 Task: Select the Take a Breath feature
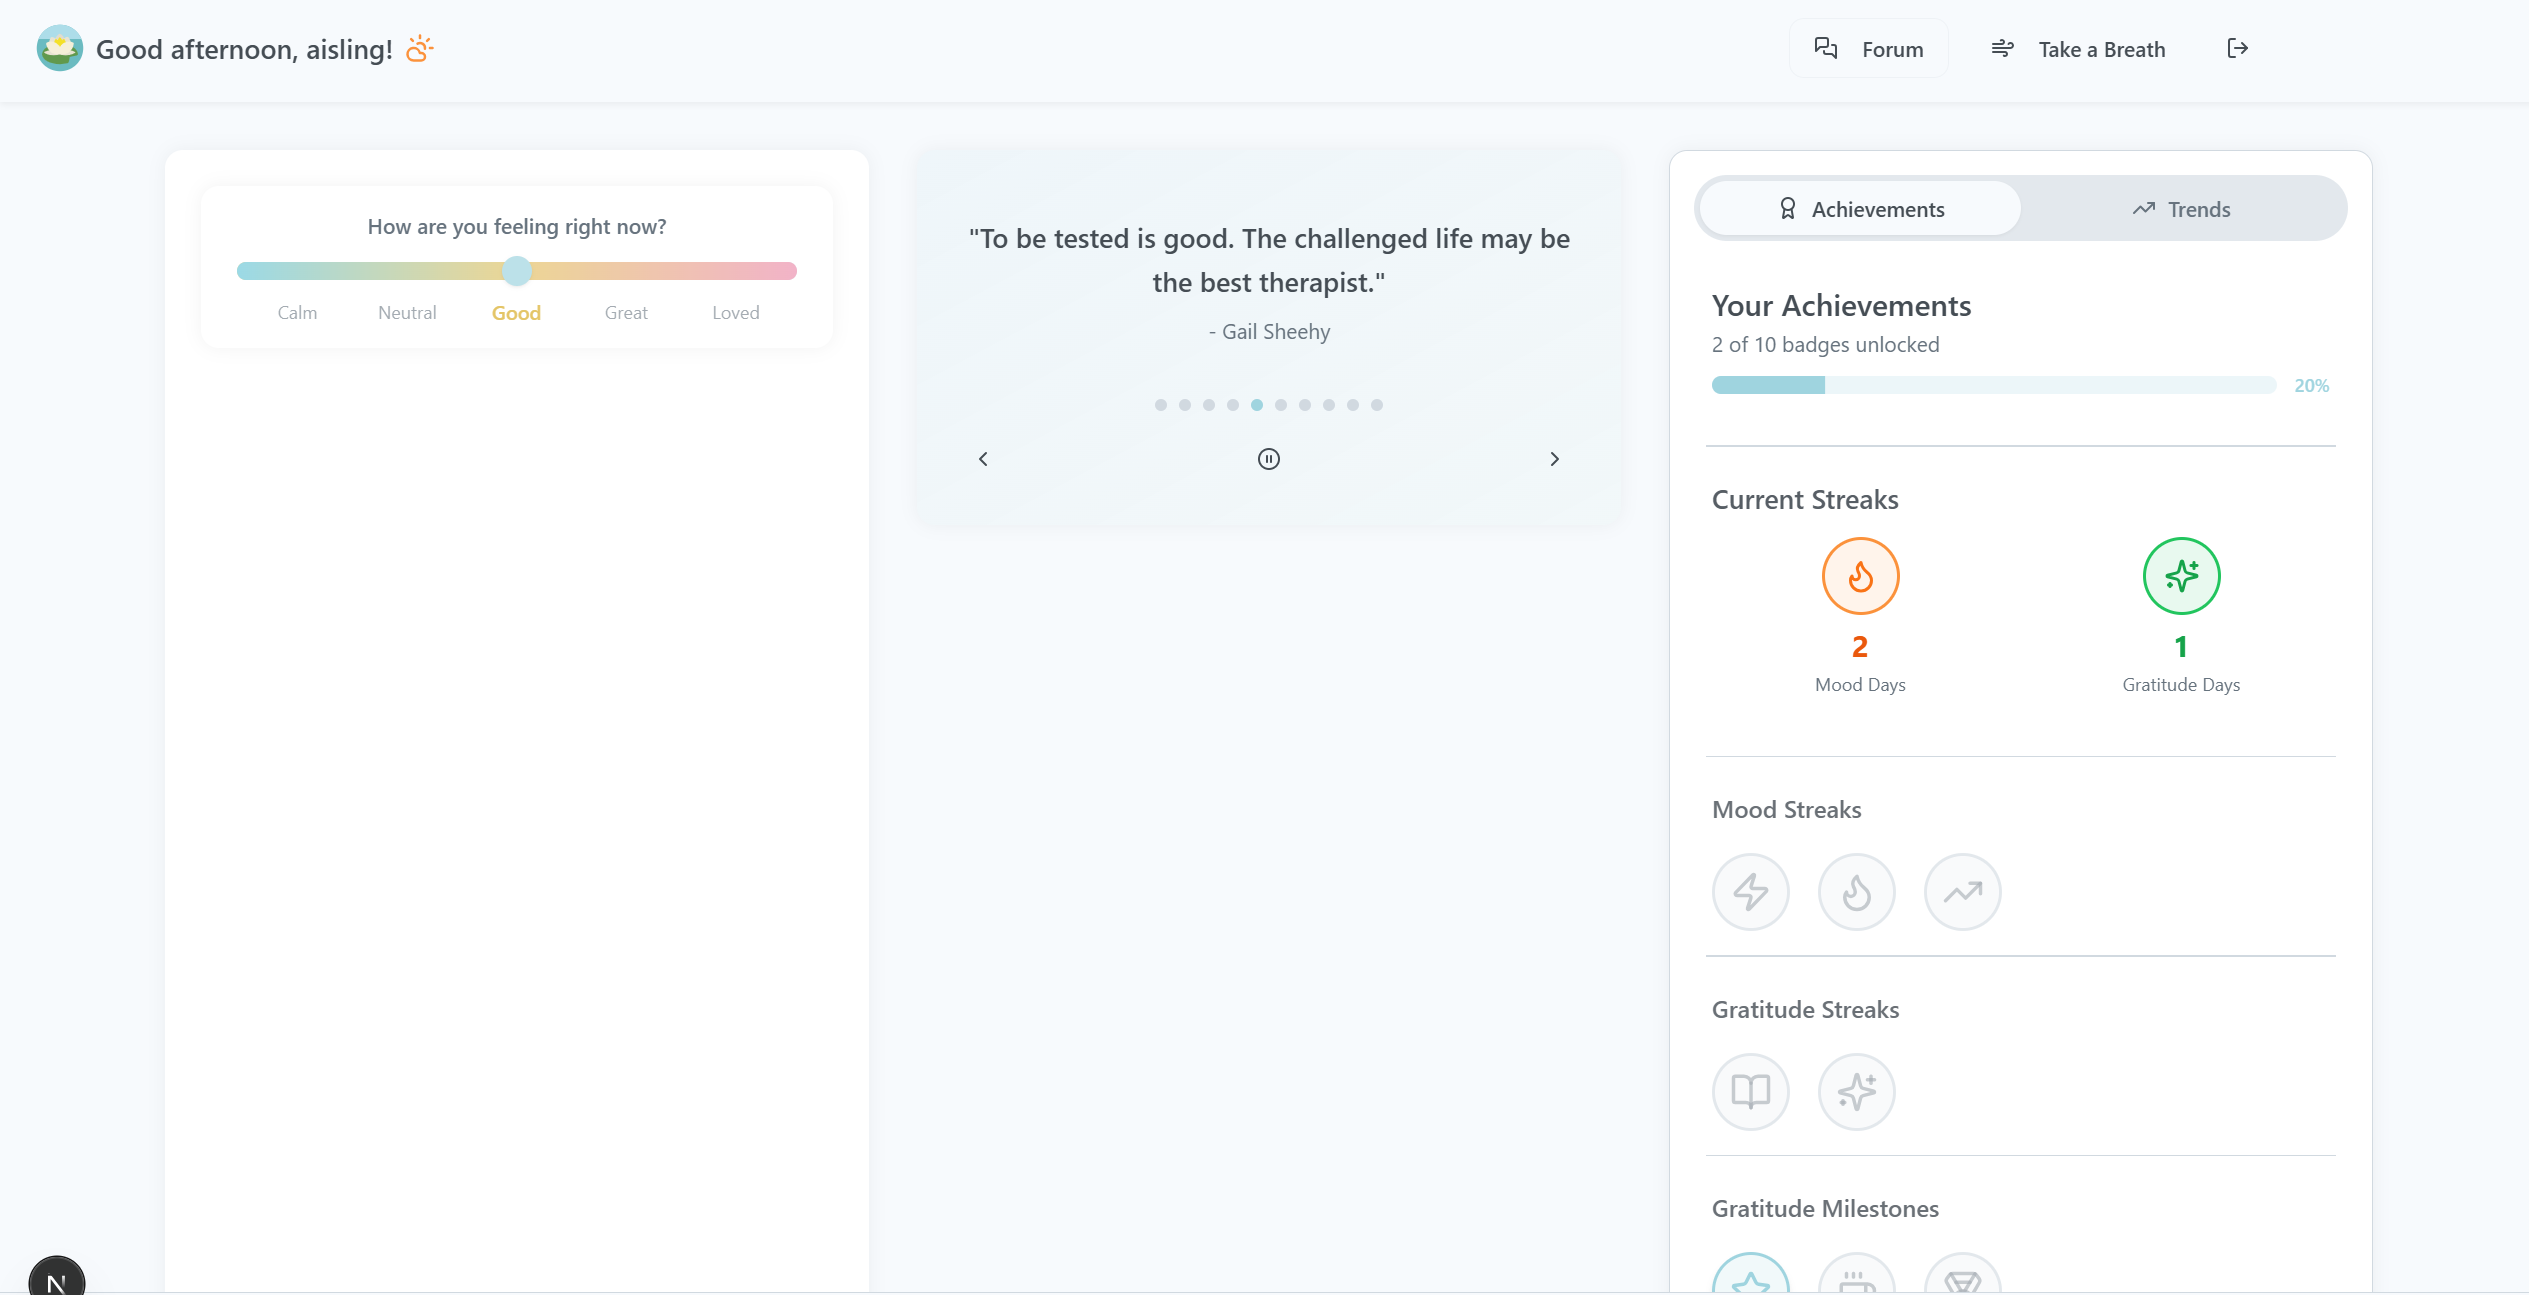click(x=2079, y=48)
